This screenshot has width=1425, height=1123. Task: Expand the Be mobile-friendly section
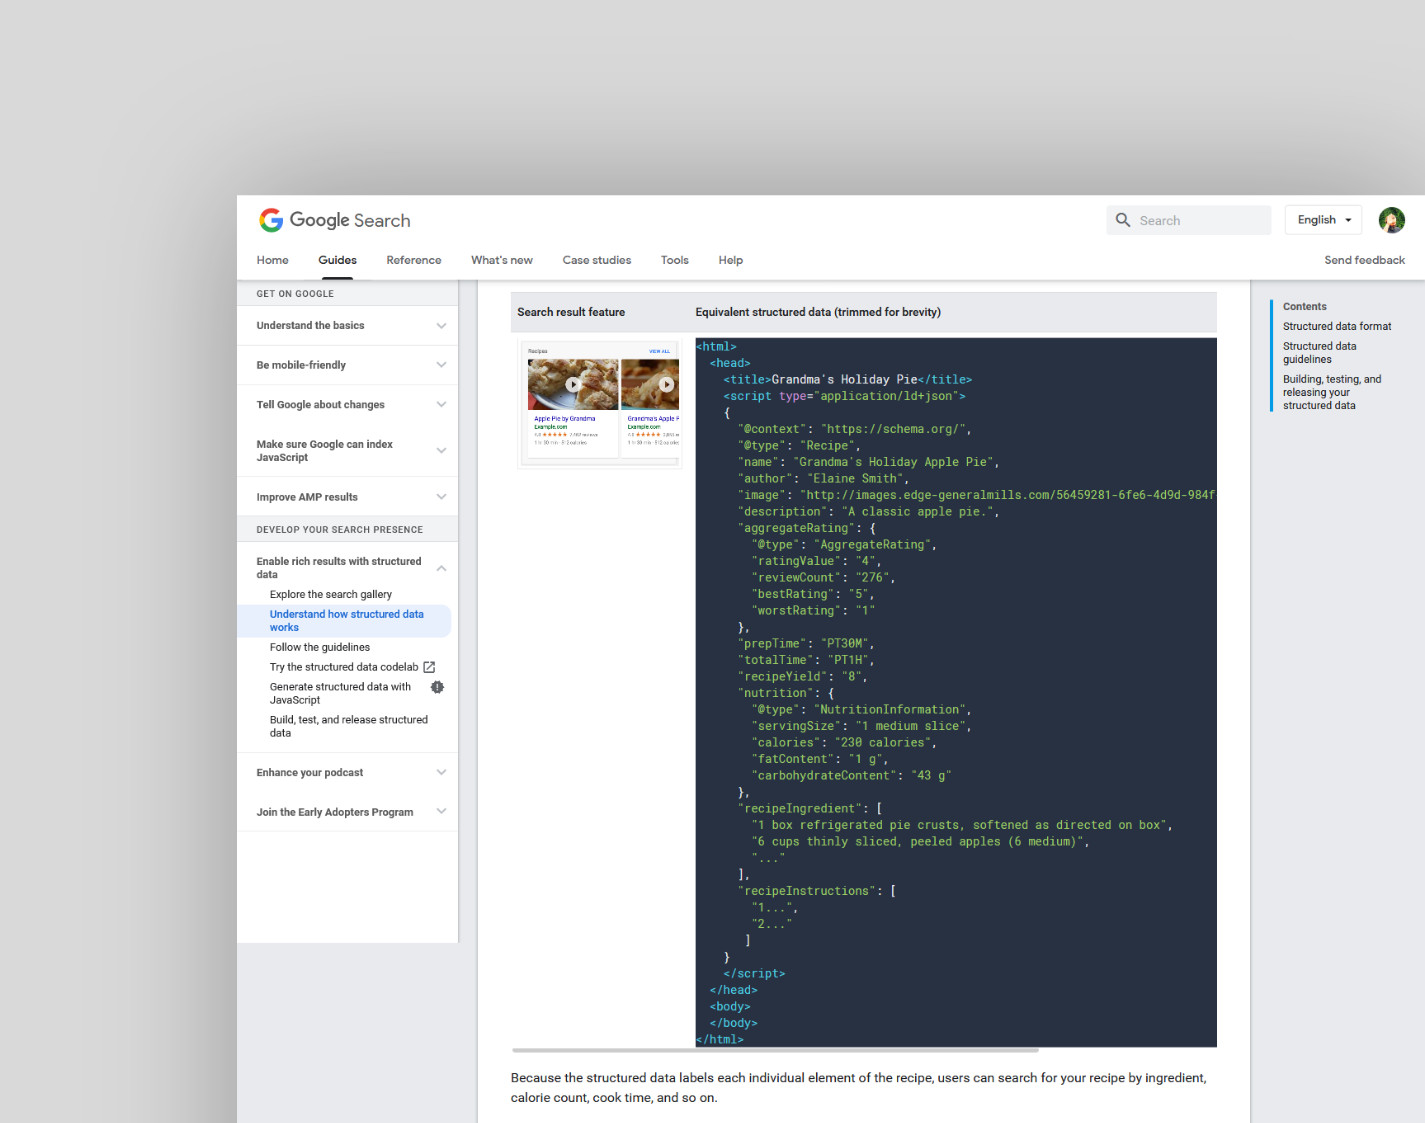pyautogui.click(x=441, y=365)
